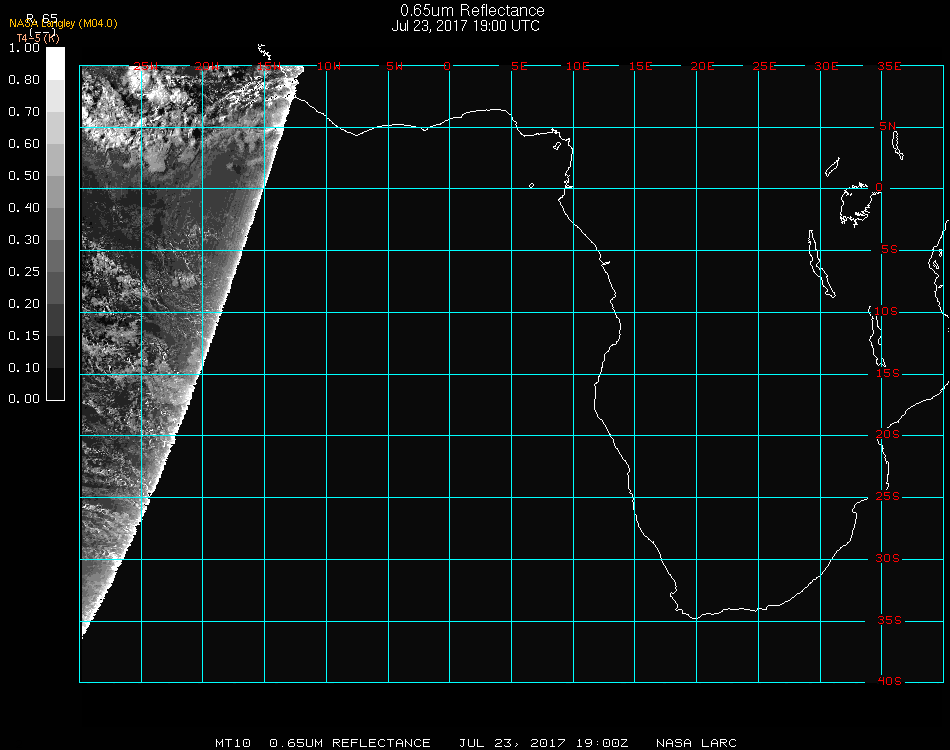
Task: Click the 25W longitude label
Action: [x=145, y=66]
